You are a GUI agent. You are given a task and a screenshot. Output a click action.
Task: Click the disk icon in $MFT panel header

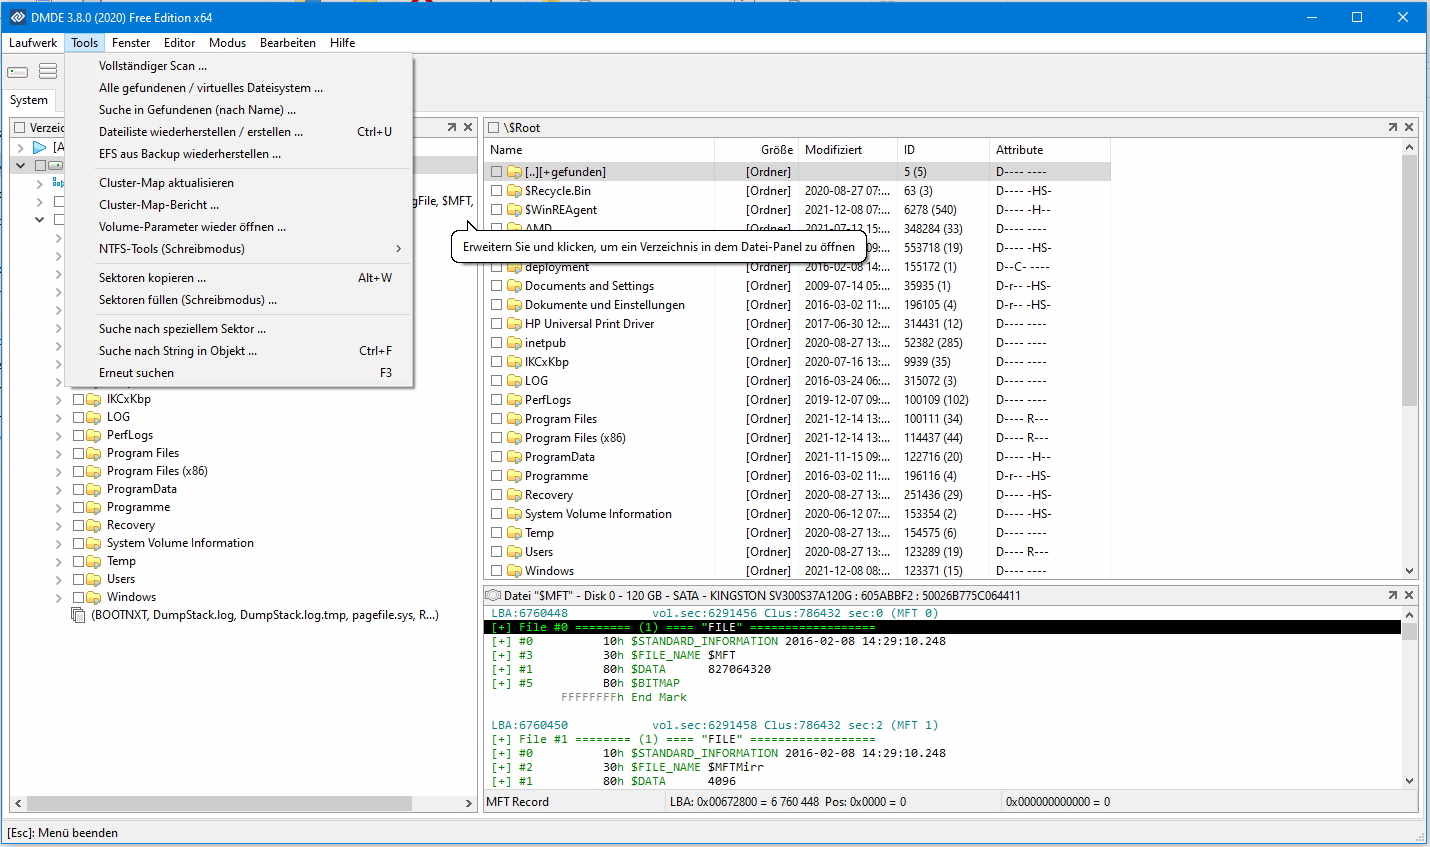tap(493, 595)
